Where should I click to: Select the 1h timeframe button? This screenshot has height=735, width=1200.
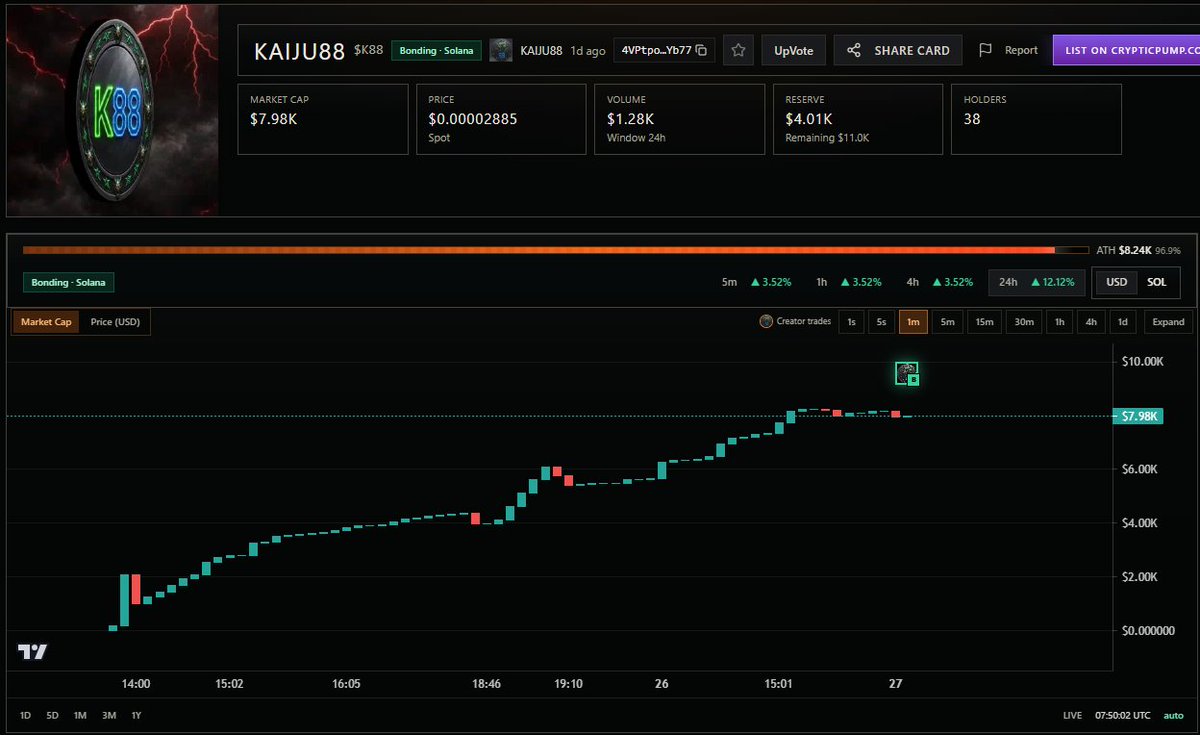[x=1059, y=322]
